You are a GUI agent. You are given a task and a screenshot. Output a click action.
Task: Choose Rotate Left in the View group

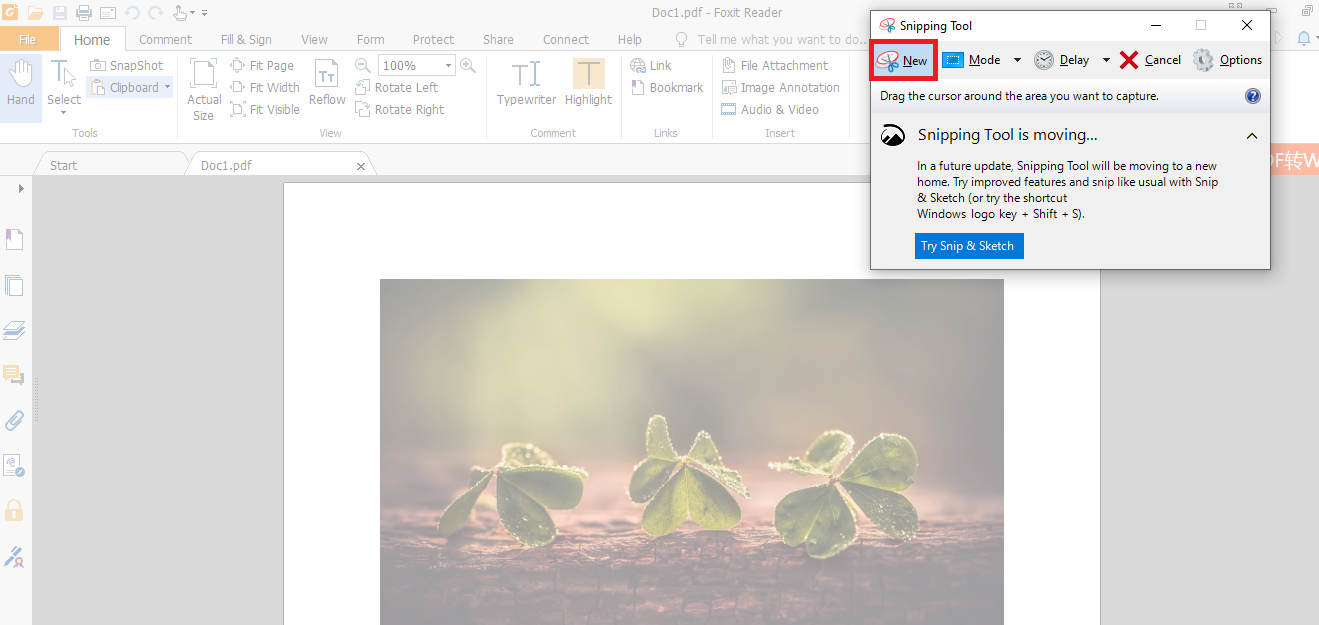(397, 87)
